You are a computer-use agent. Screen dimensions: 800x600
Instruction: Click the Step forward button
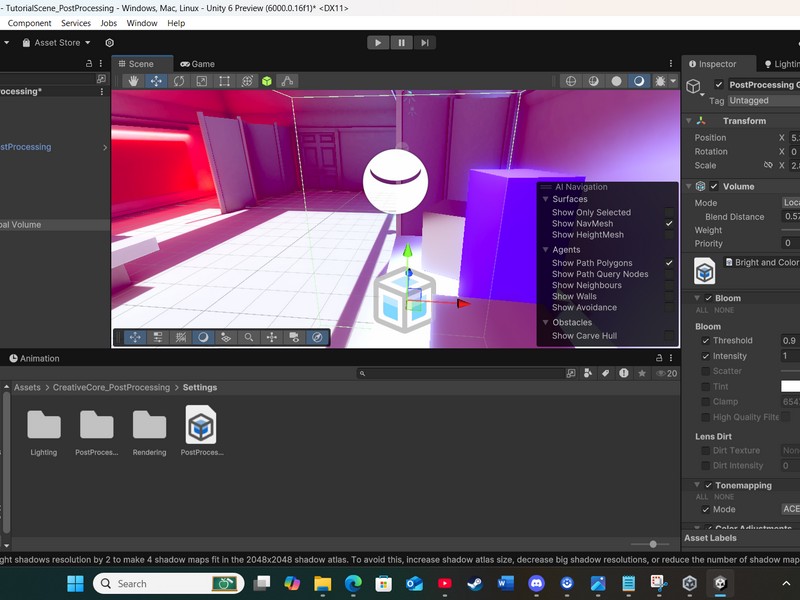coord(426,42)
